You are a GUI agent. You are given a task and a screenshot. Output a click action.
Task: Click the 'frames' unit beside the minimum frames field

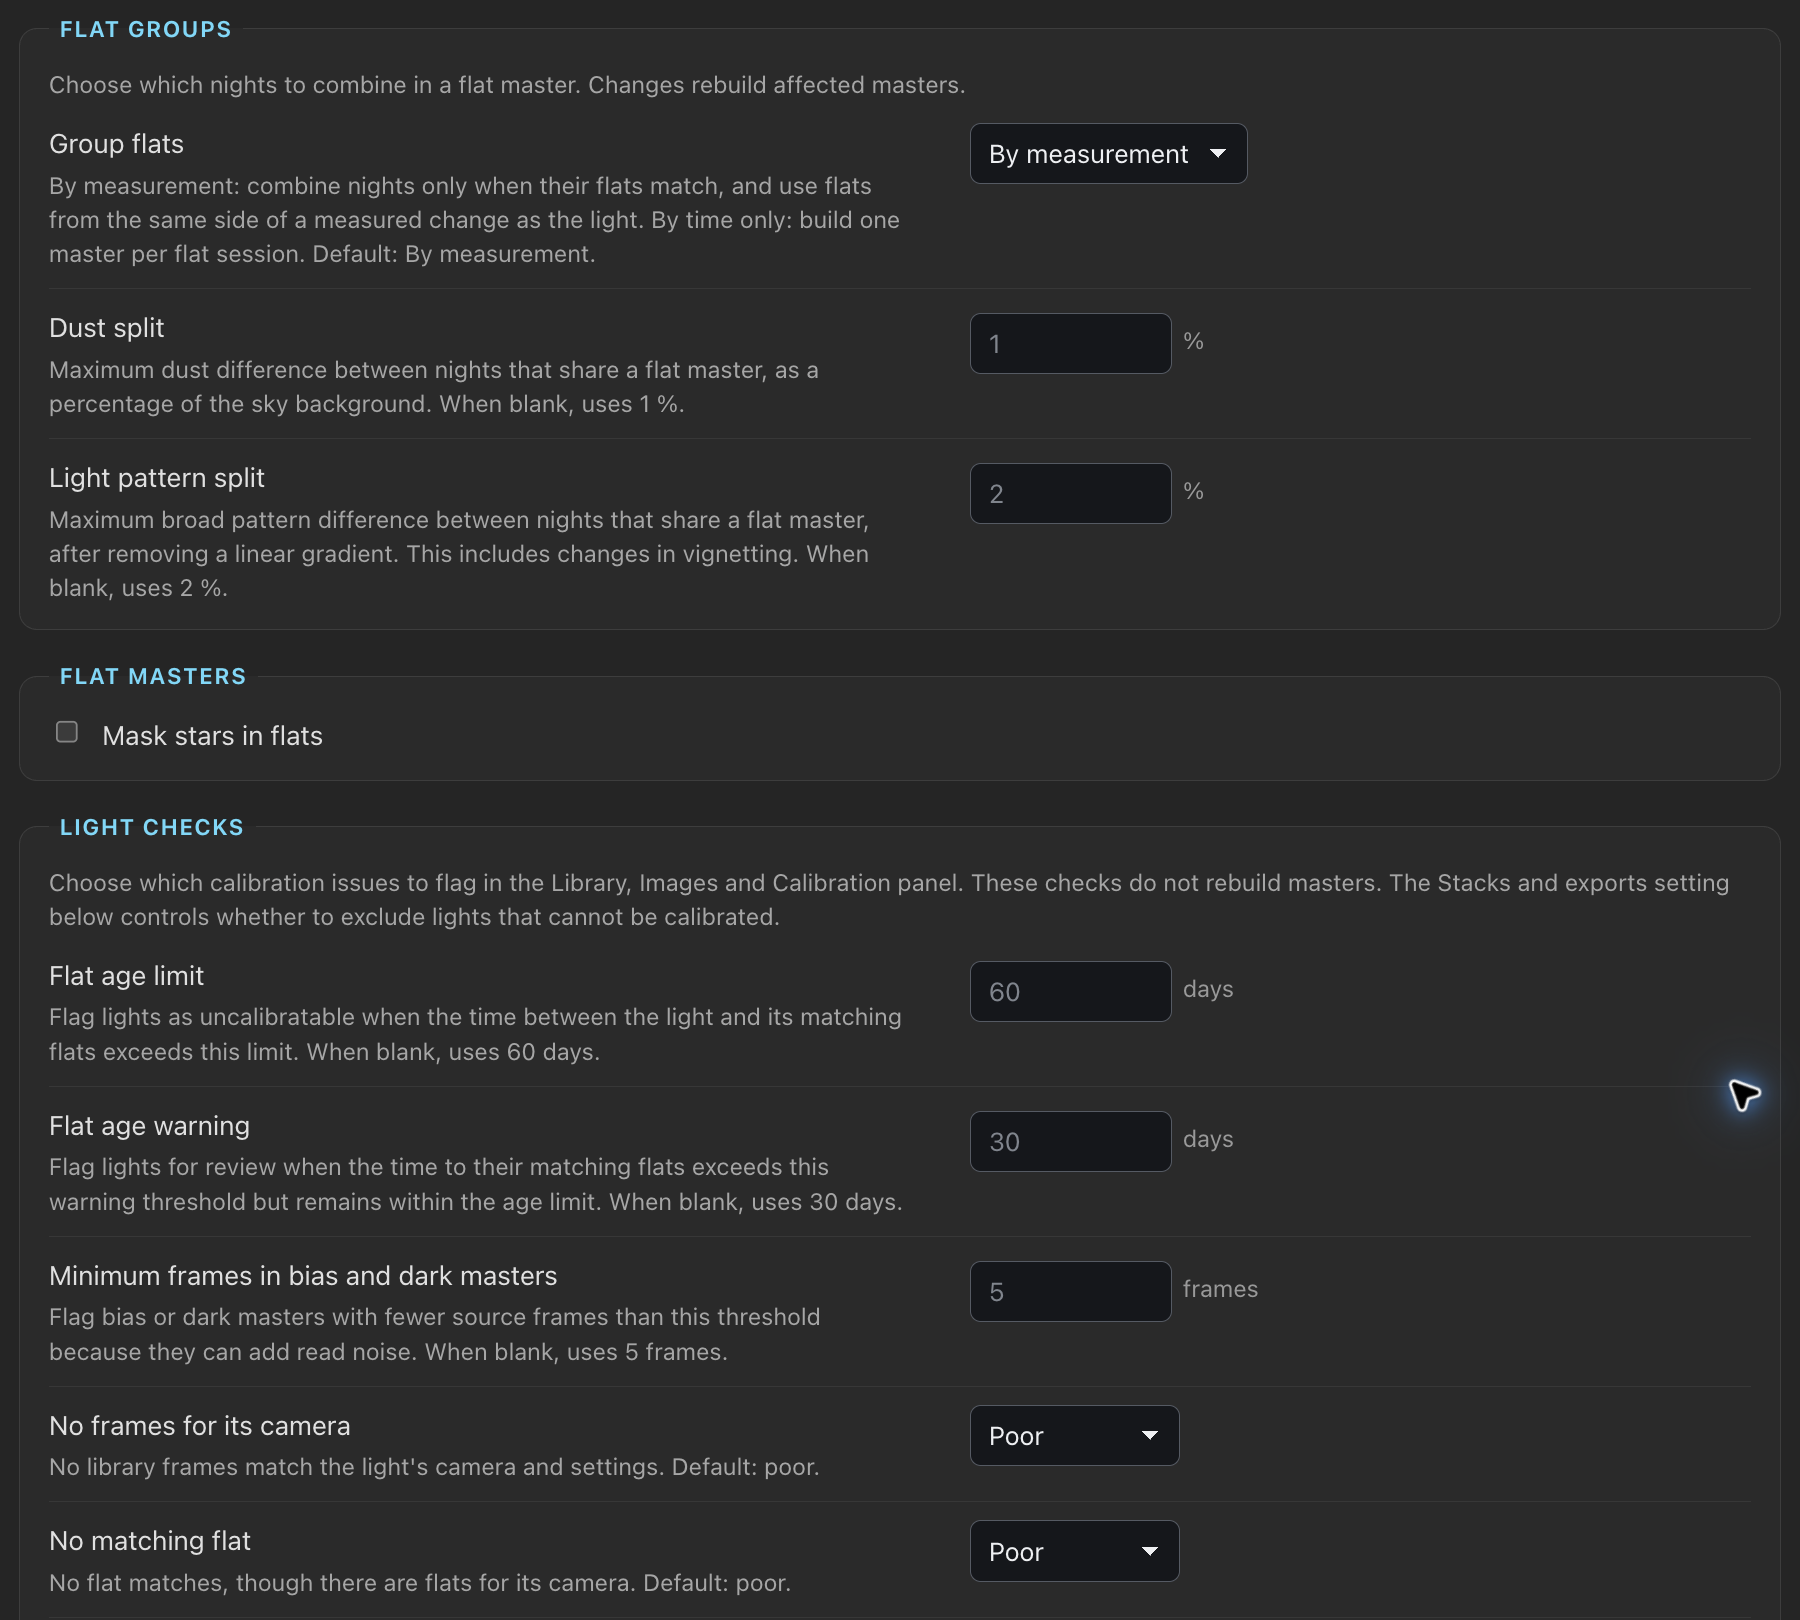coord(1220,1289)
